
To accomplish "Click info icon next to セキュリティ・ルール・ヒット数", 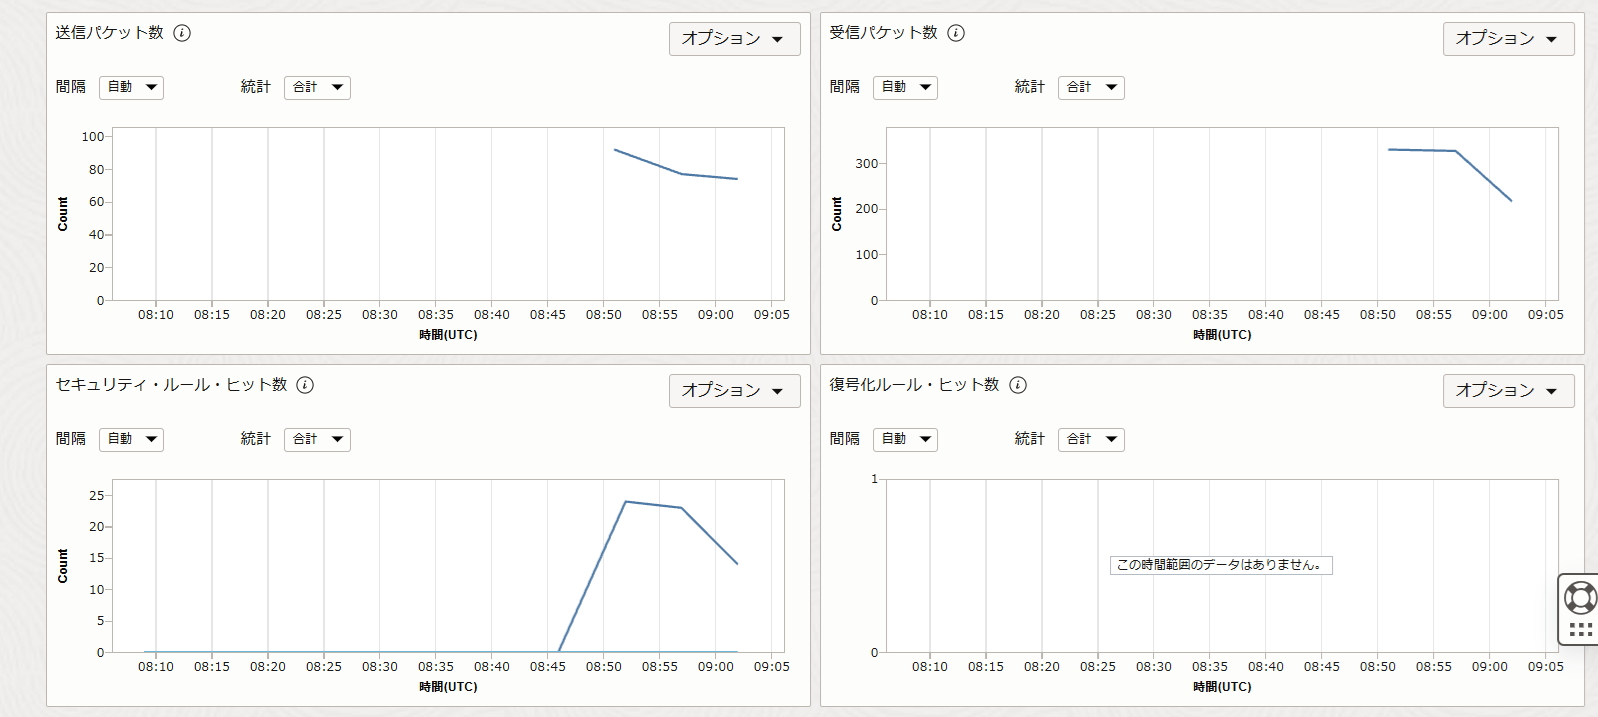I will pos(305,385).
